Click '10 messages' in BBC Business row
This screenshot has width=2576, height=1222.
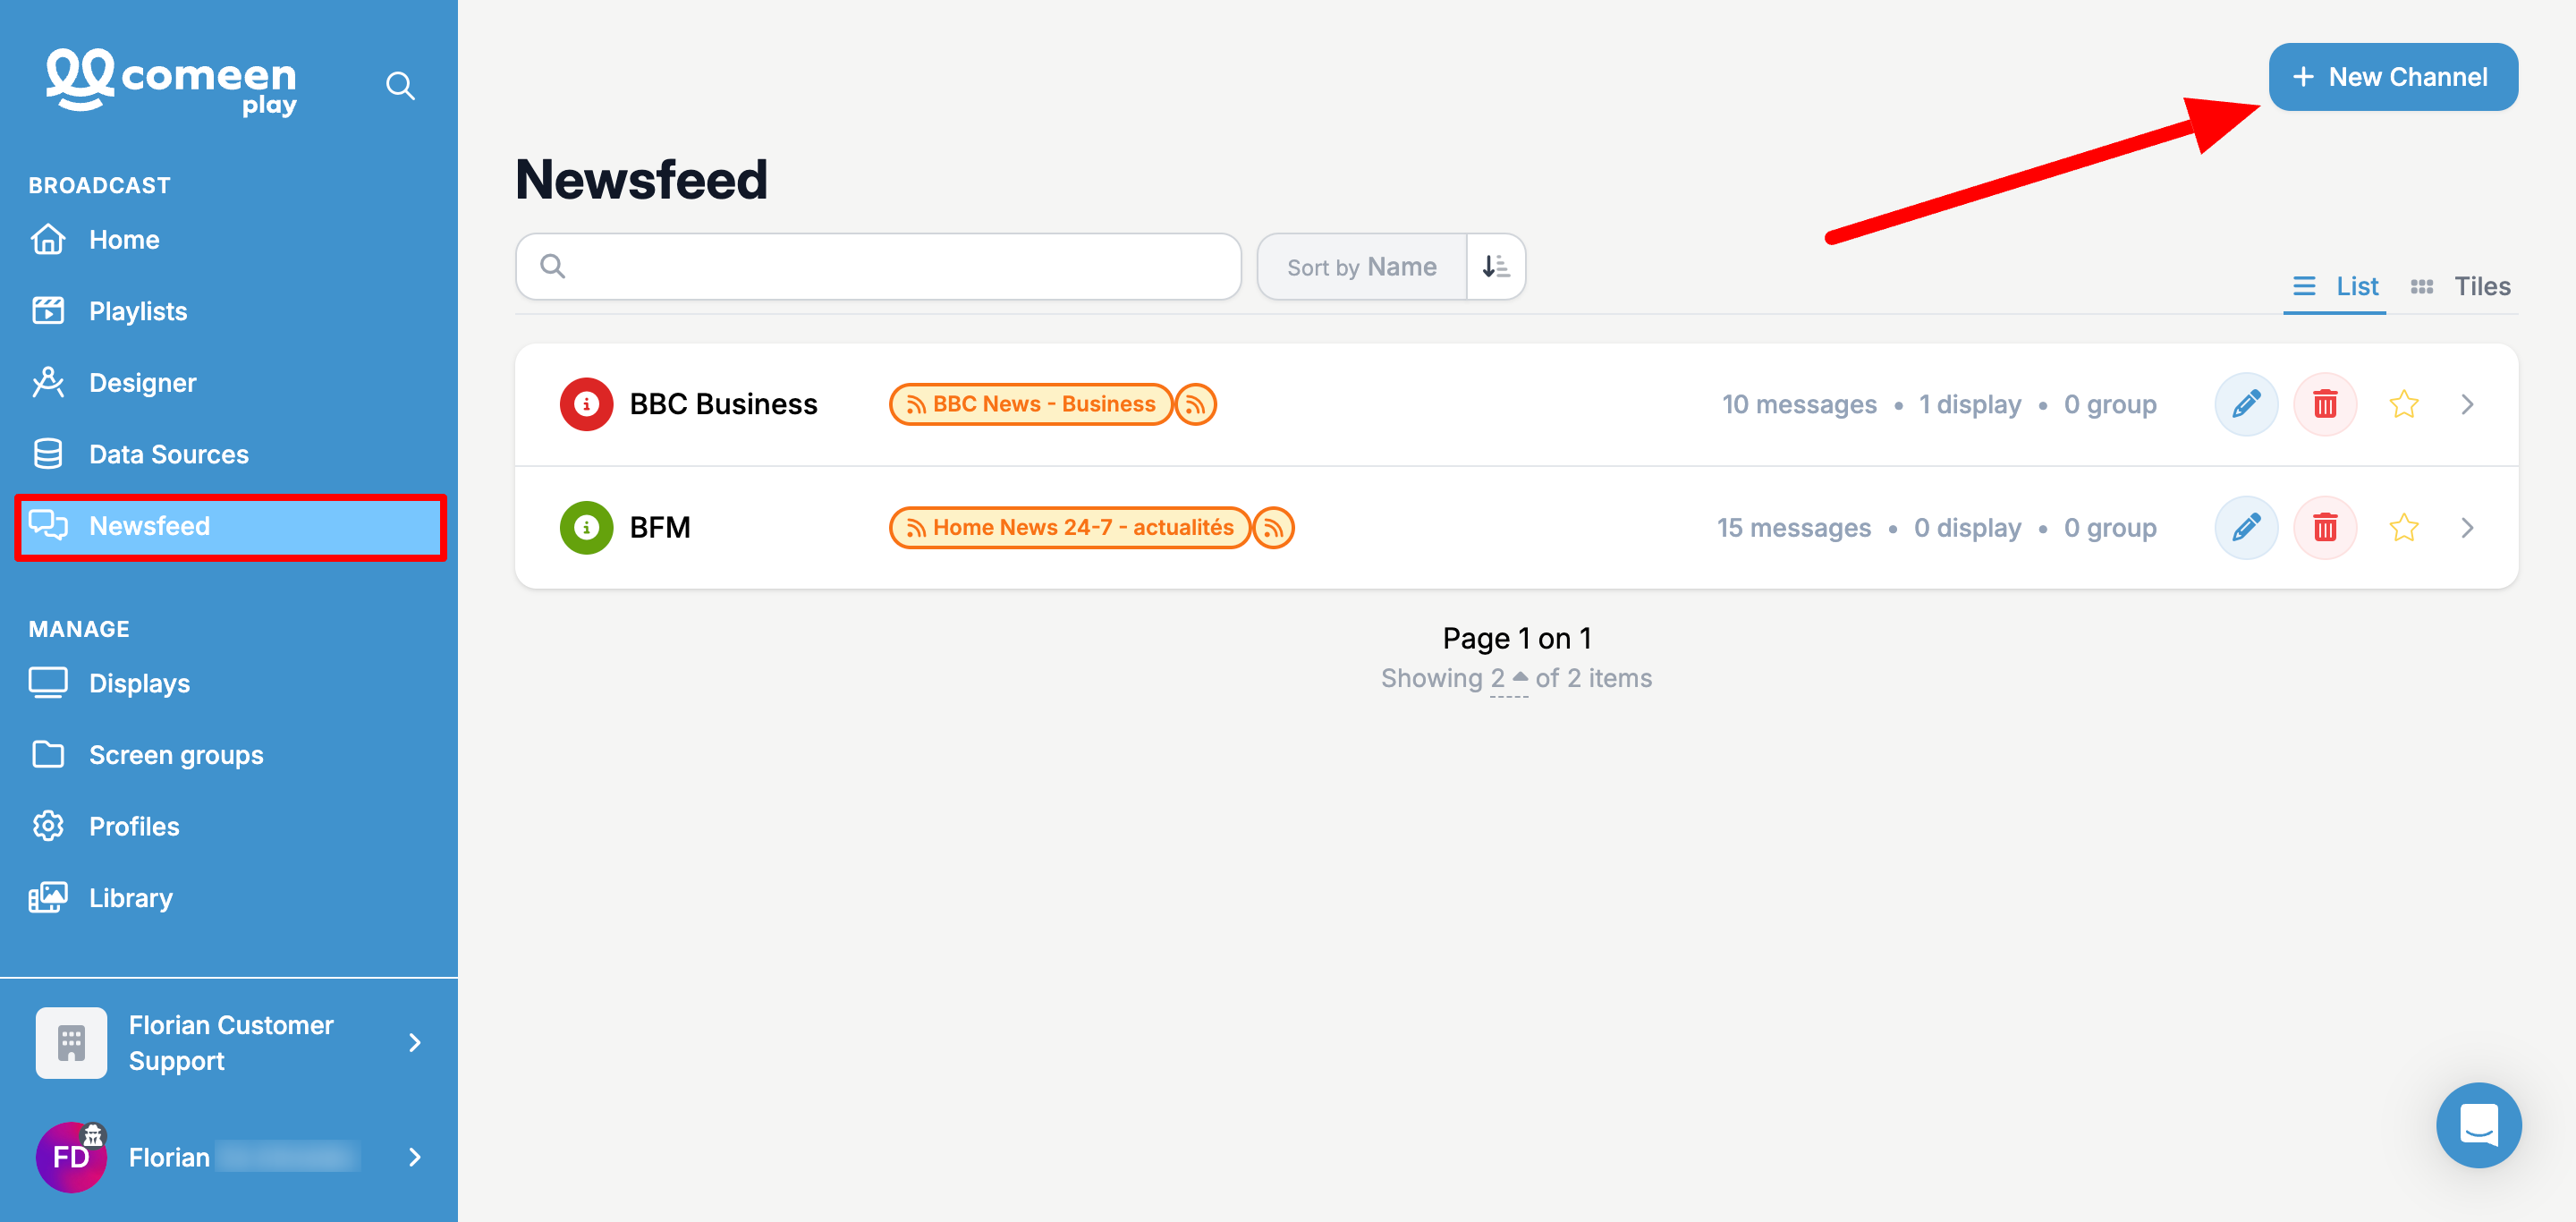pos(1798,404)
